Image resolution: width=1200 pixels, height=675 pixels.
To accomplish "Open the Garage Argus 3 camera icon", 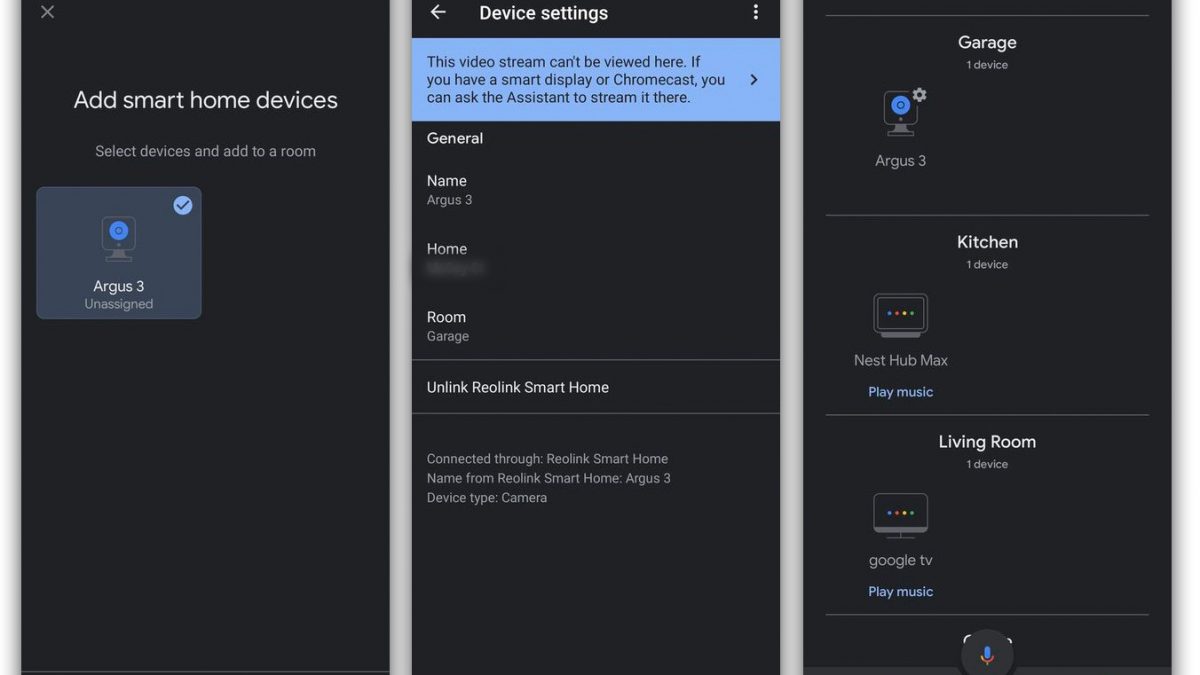I will tap(900, 114).
